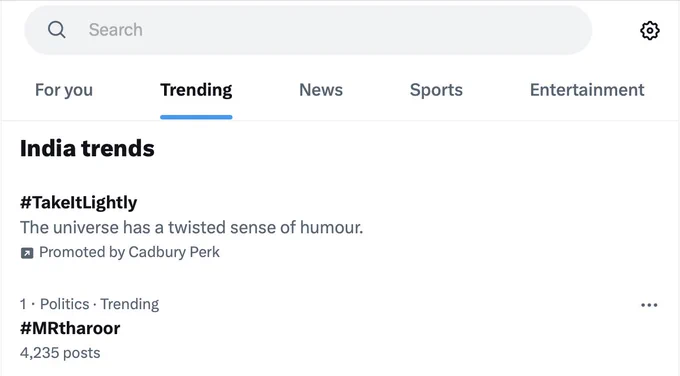
Task: Switch to the Entertainment tab
Action: coord(587,90)
